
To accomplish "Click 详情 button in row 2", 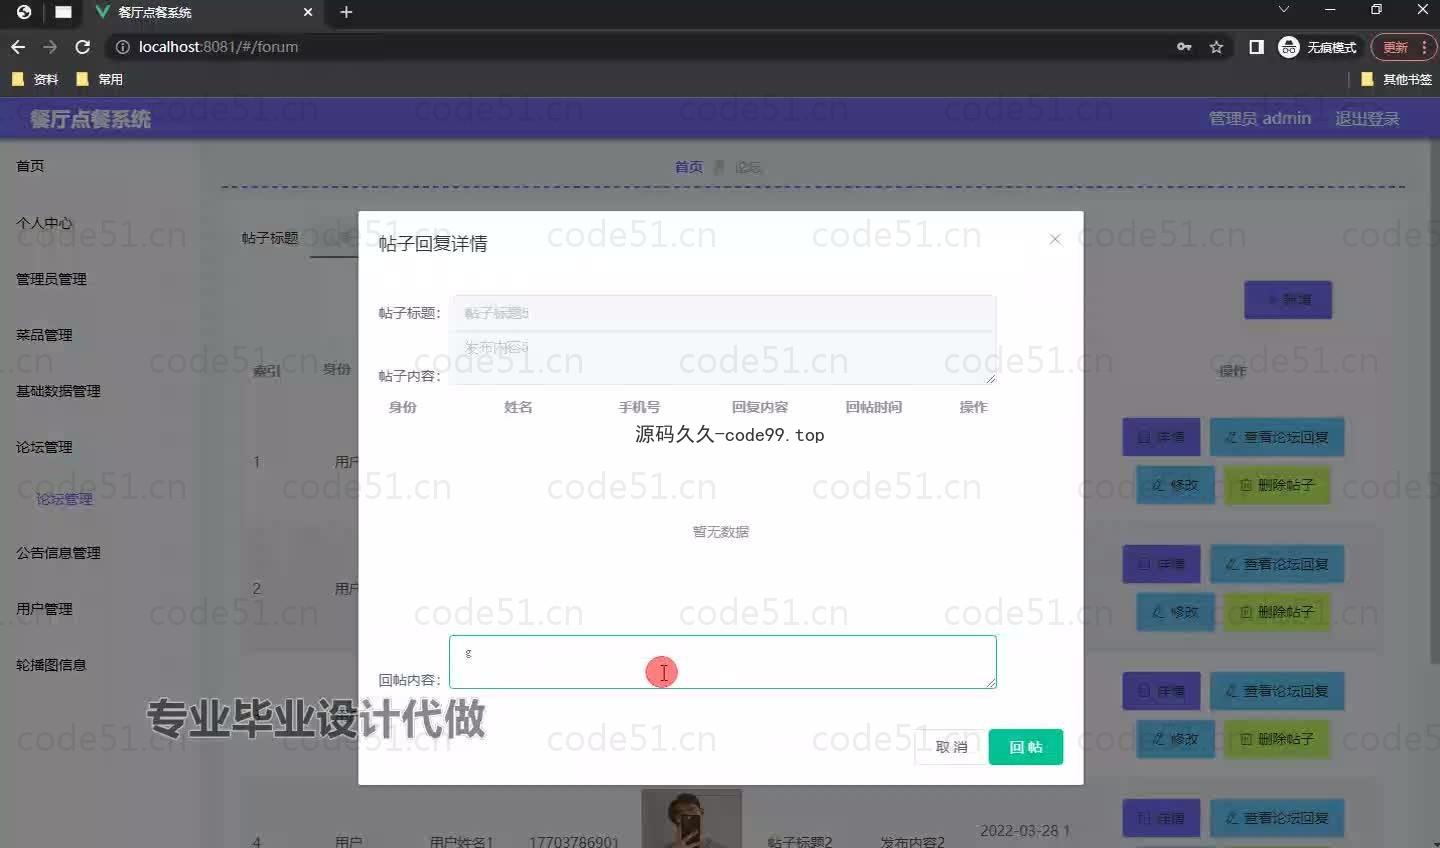I will (x=1161, y=564).
